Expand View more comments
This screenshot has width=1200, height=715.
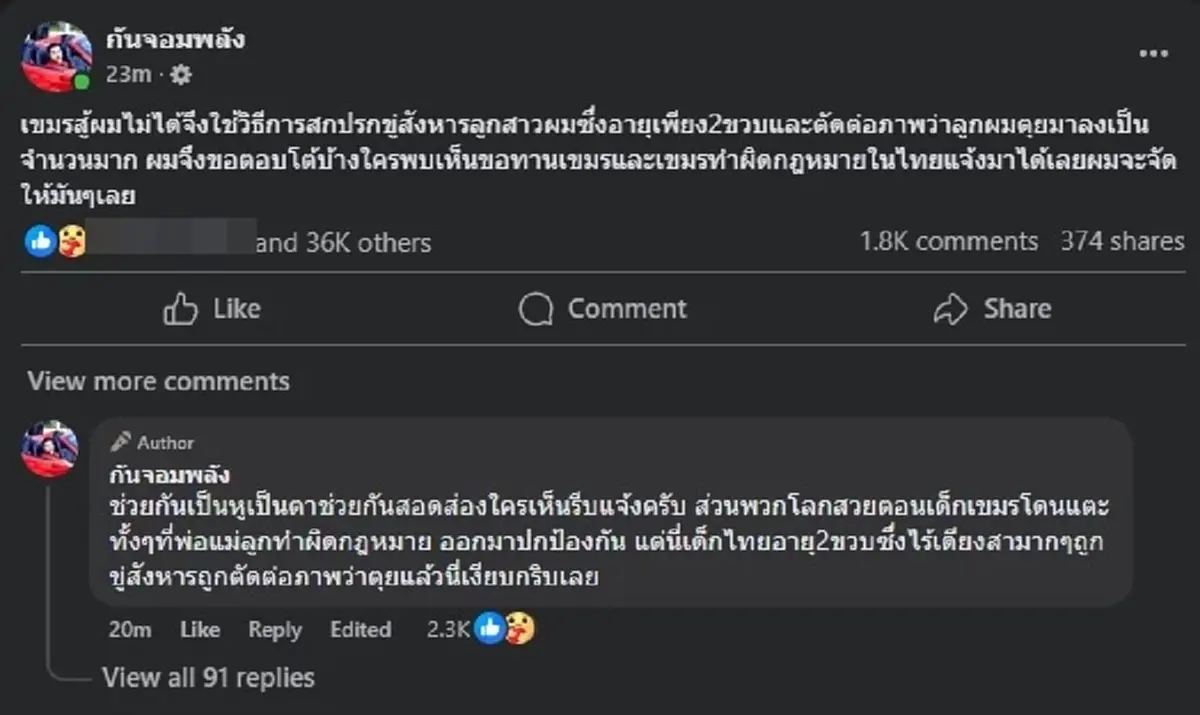(160, 381)
